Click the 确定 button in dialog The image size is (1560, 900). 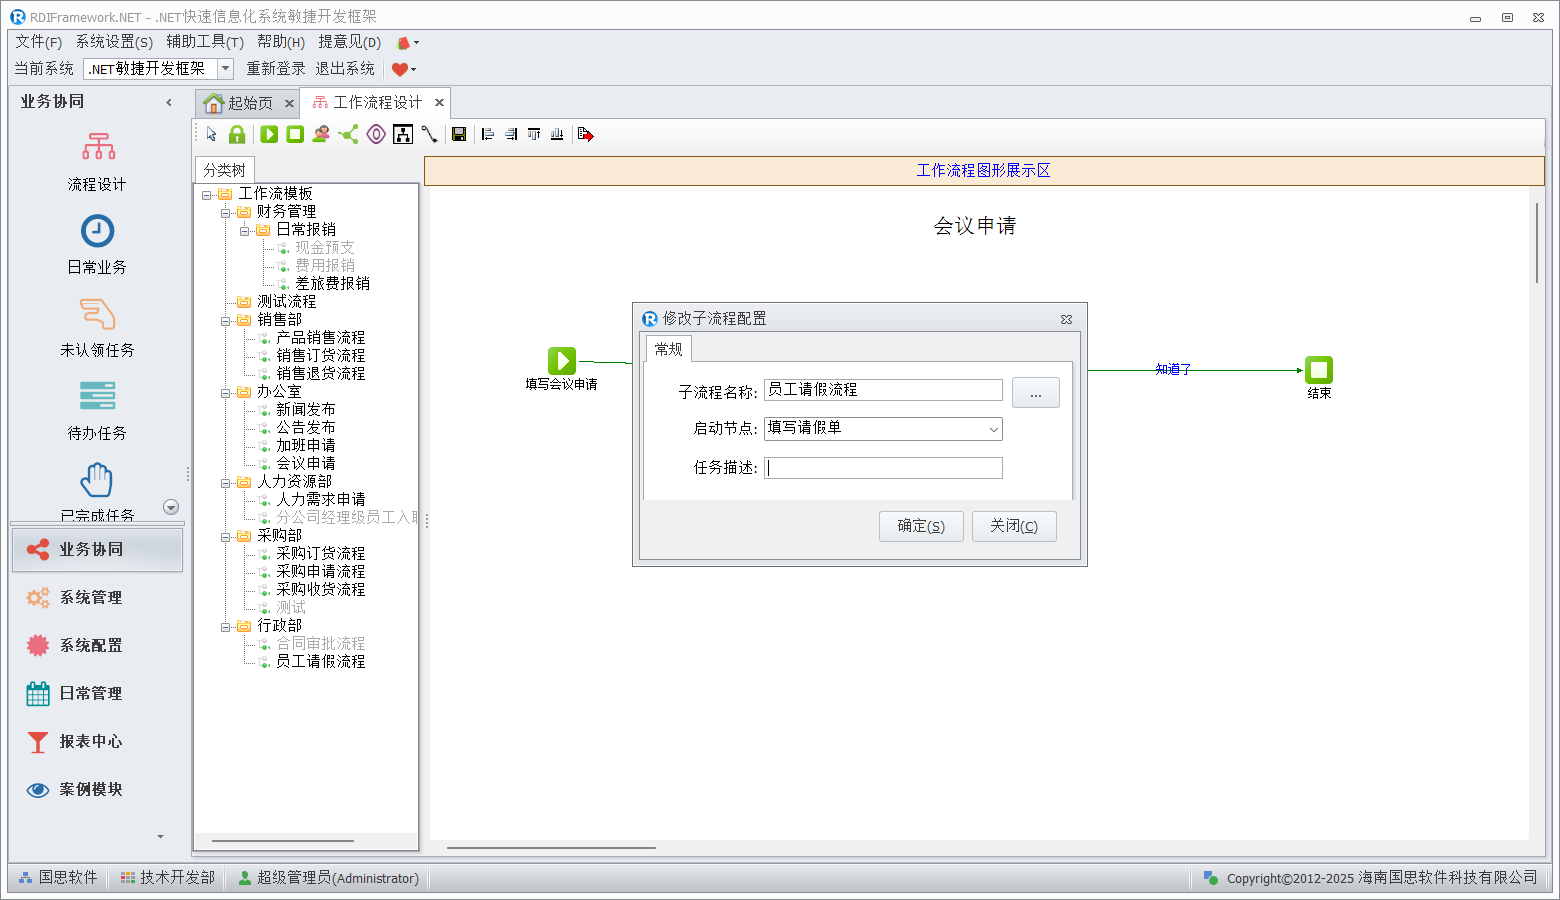[x=920, y=526]
